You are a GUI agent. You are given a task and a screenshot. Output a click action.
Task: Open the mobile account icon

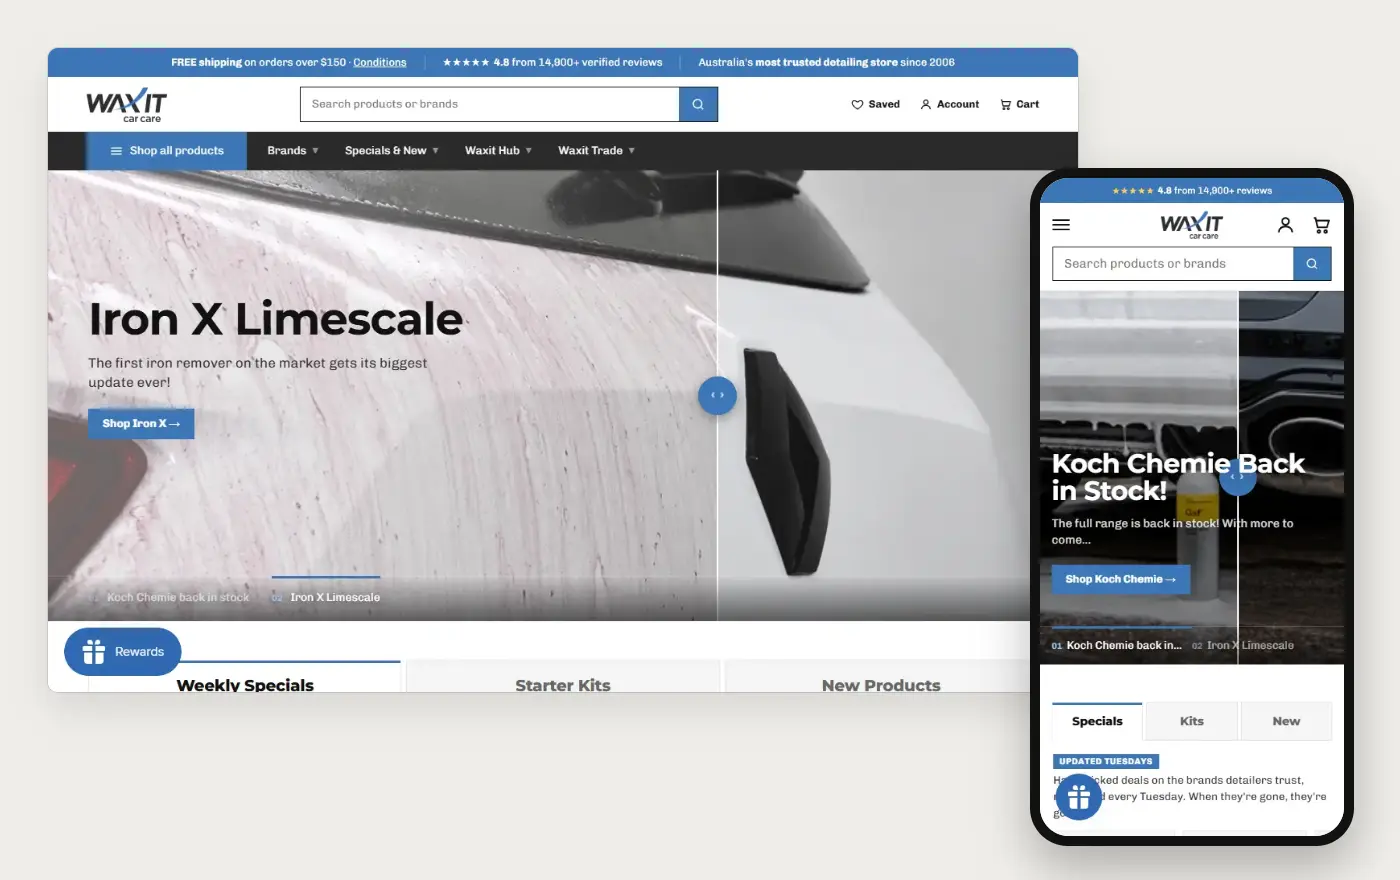[1285, 225]
